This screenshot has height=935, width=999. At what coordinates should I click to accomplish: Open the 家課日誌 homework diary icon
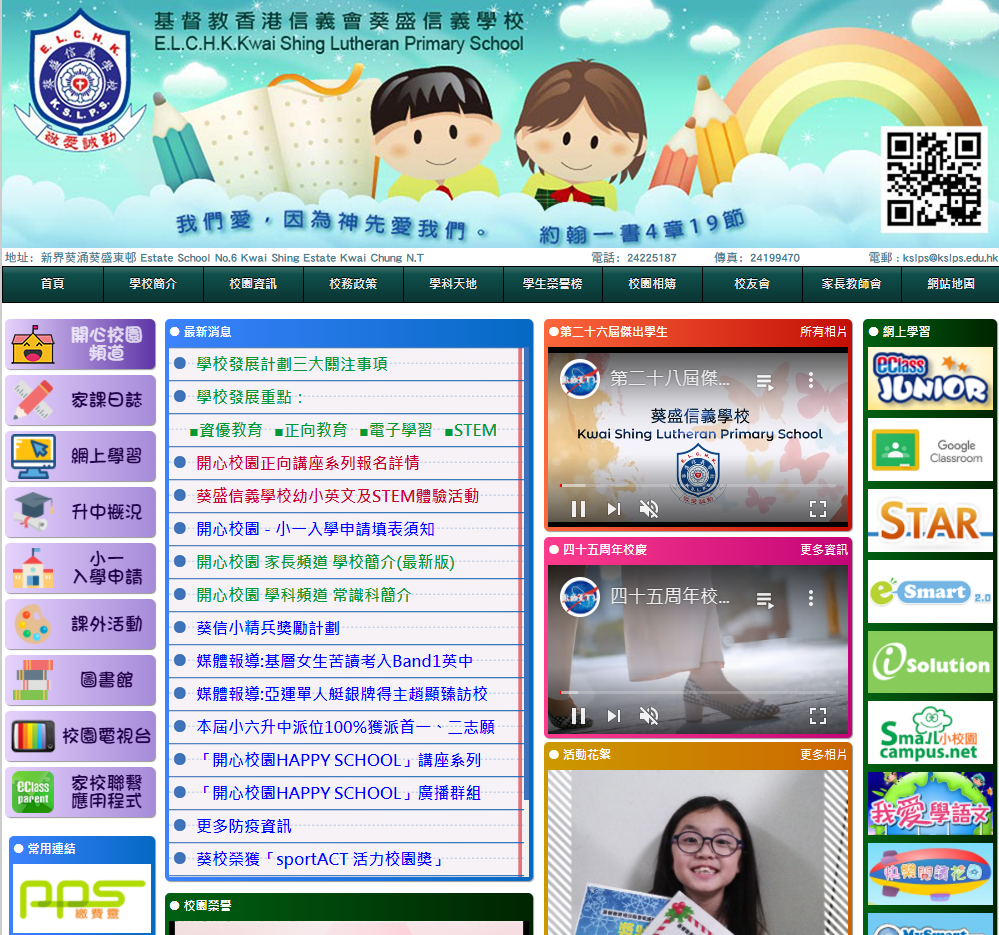point(81,400)
